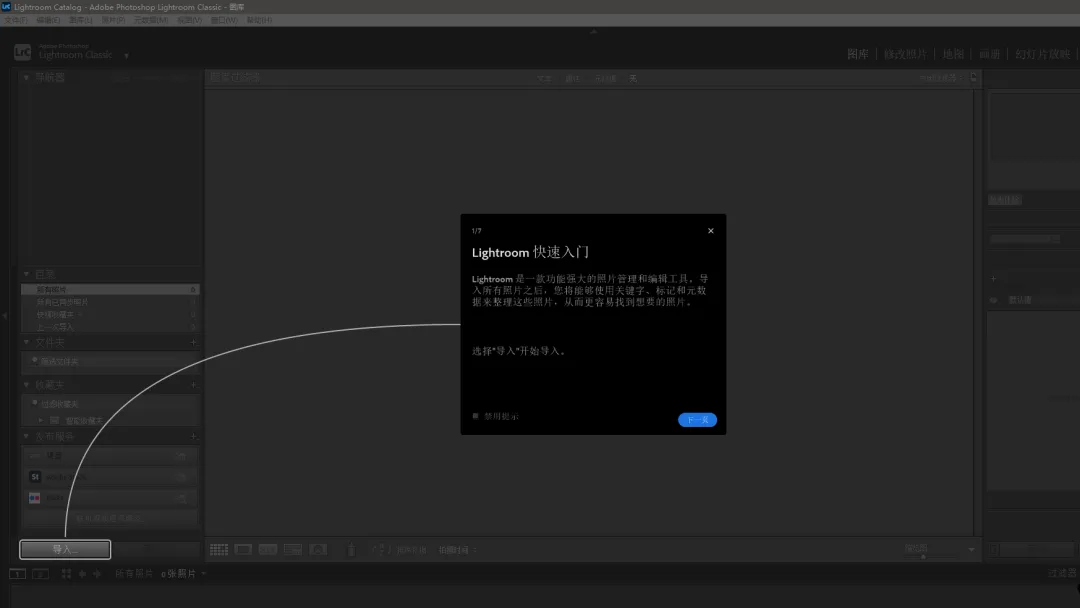Screen dimensions: 1080x608
Task: Switch to survey view icon
Action: [293, 549]
